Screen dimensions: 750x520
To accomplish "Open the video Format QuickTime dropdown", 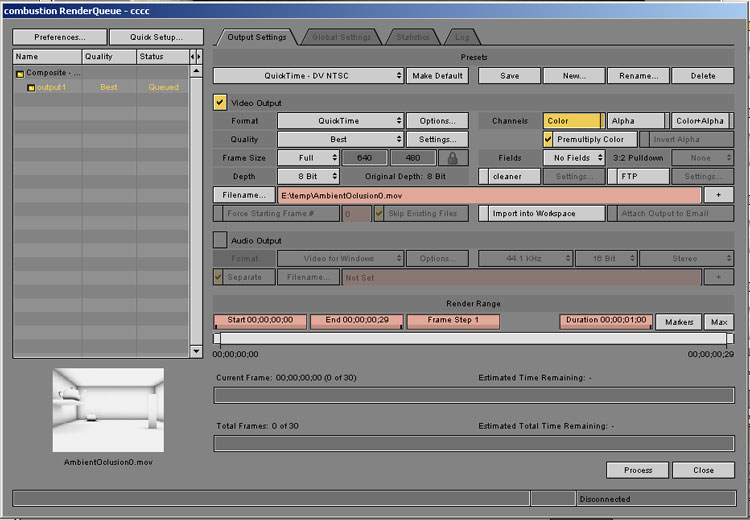I will pos(341,121).
